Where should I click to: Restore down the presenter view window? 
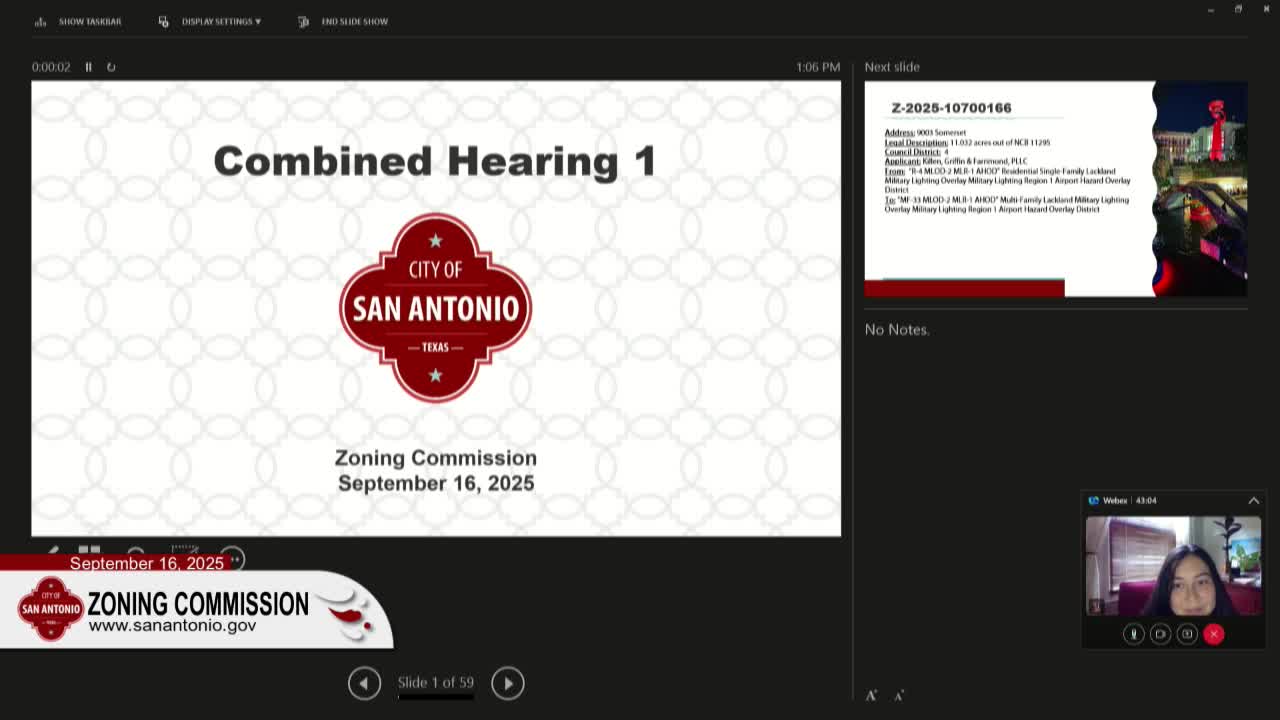(x=1238, y=9)
